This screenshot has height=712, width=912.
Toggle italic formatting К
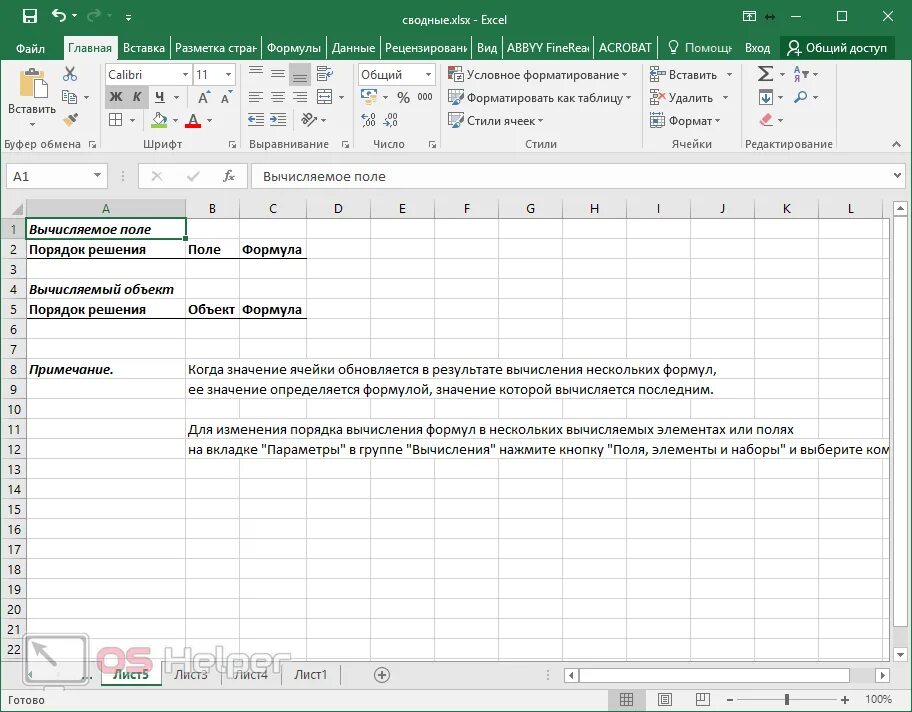click(137, 97)
